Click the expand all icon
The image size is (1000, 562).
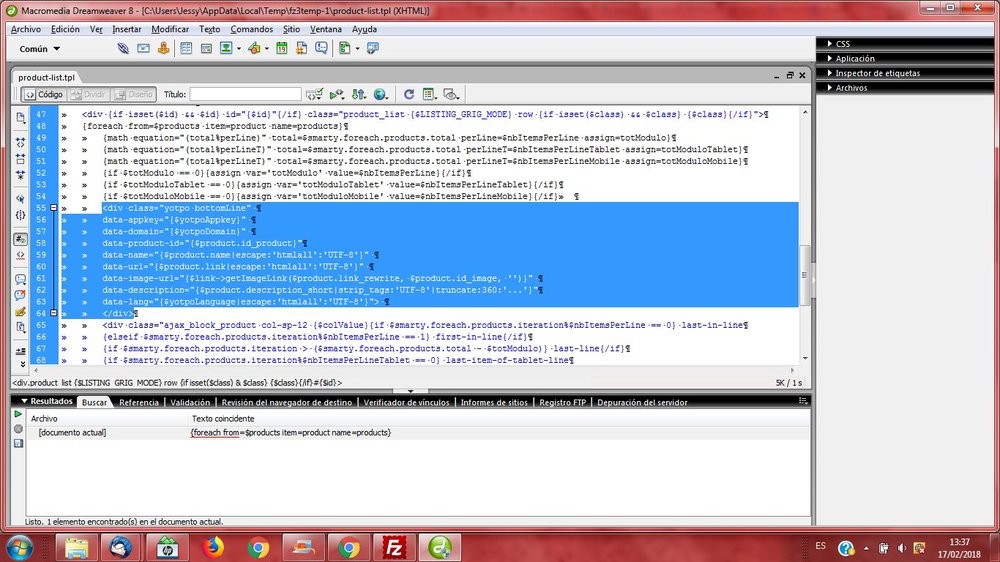pyautogui.click(x=20, y=174)
